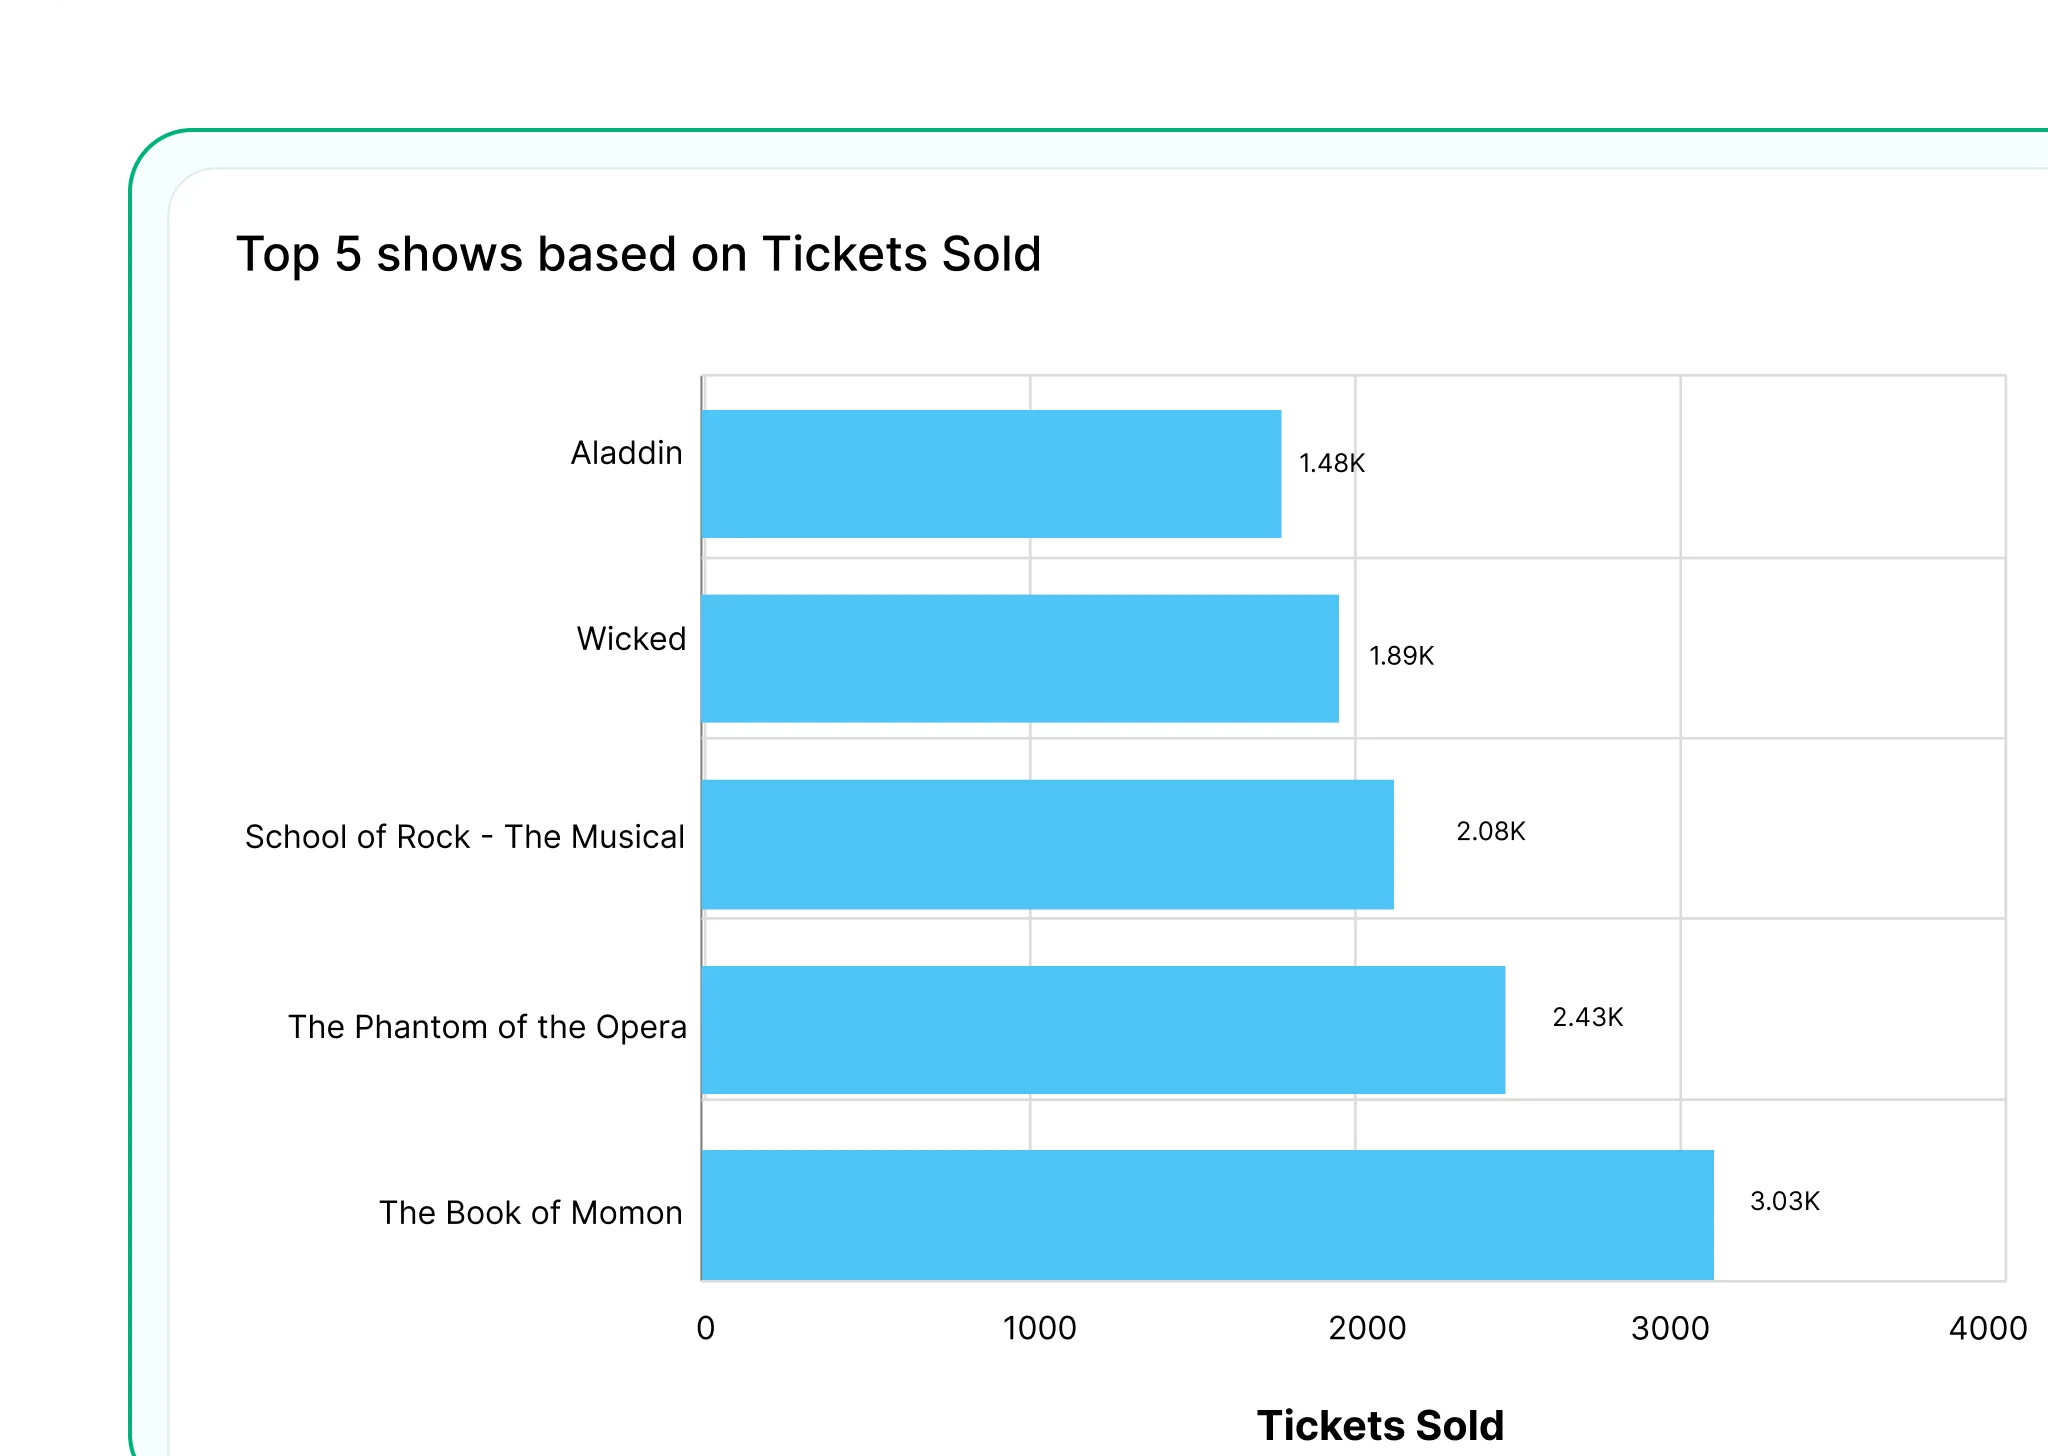Screen dimensions: 2048x1456
Task: Select The Book of Momon label
Action: coord(530,1213)
